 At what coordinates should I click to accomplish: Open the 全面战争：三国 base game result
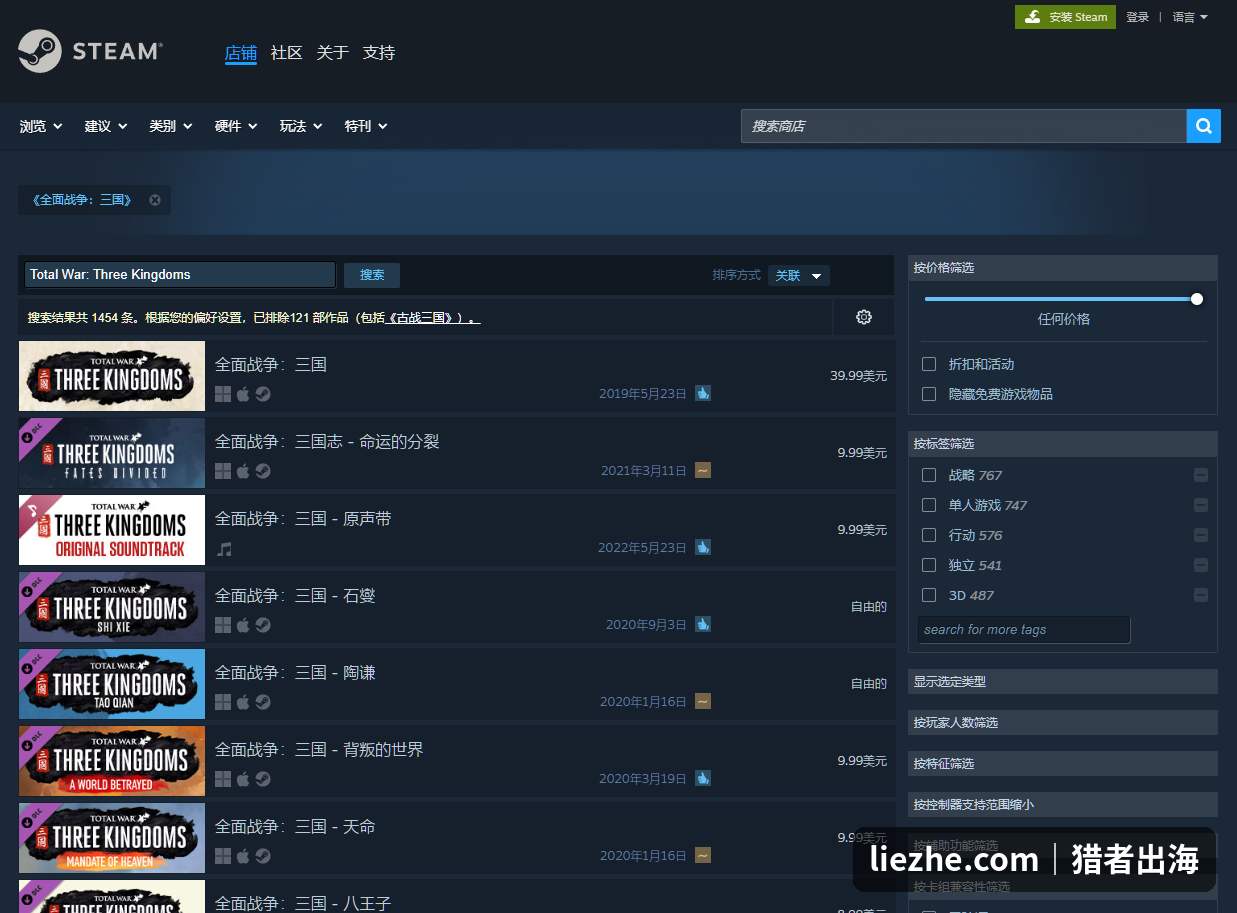click(x=456, y=376)
